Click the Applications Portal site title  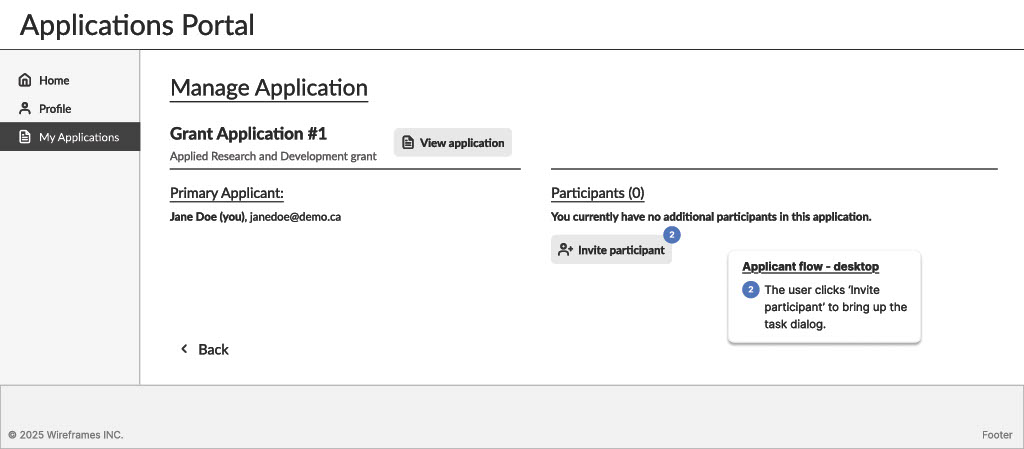coord(137,25)
